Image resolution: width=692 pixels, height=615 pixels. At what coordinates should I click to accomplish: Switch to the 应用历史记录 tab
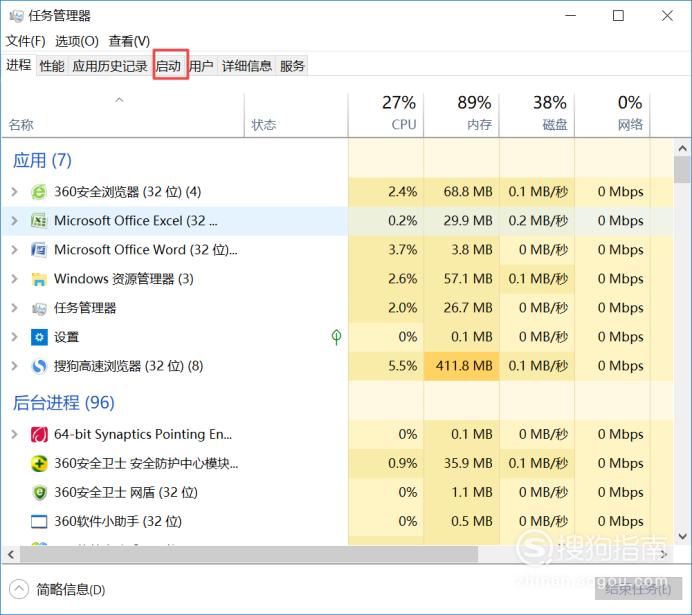(x=110, y=66)
